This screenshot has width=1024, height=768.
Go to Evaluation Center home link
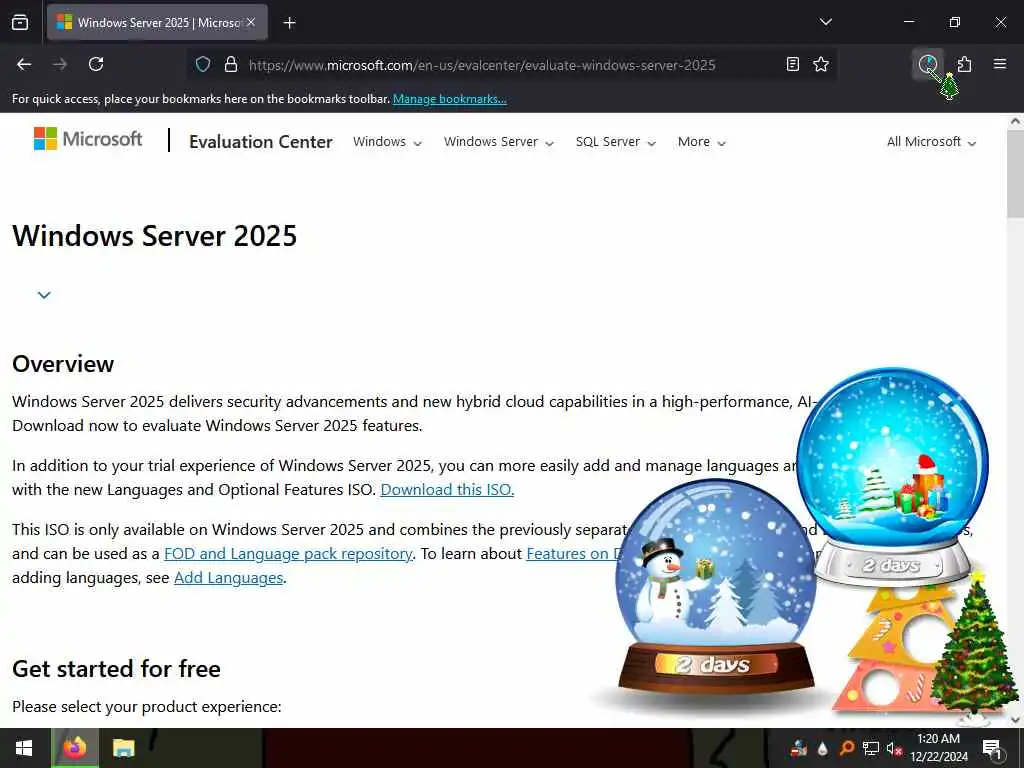pyautogui.click(x=261, y=142)
